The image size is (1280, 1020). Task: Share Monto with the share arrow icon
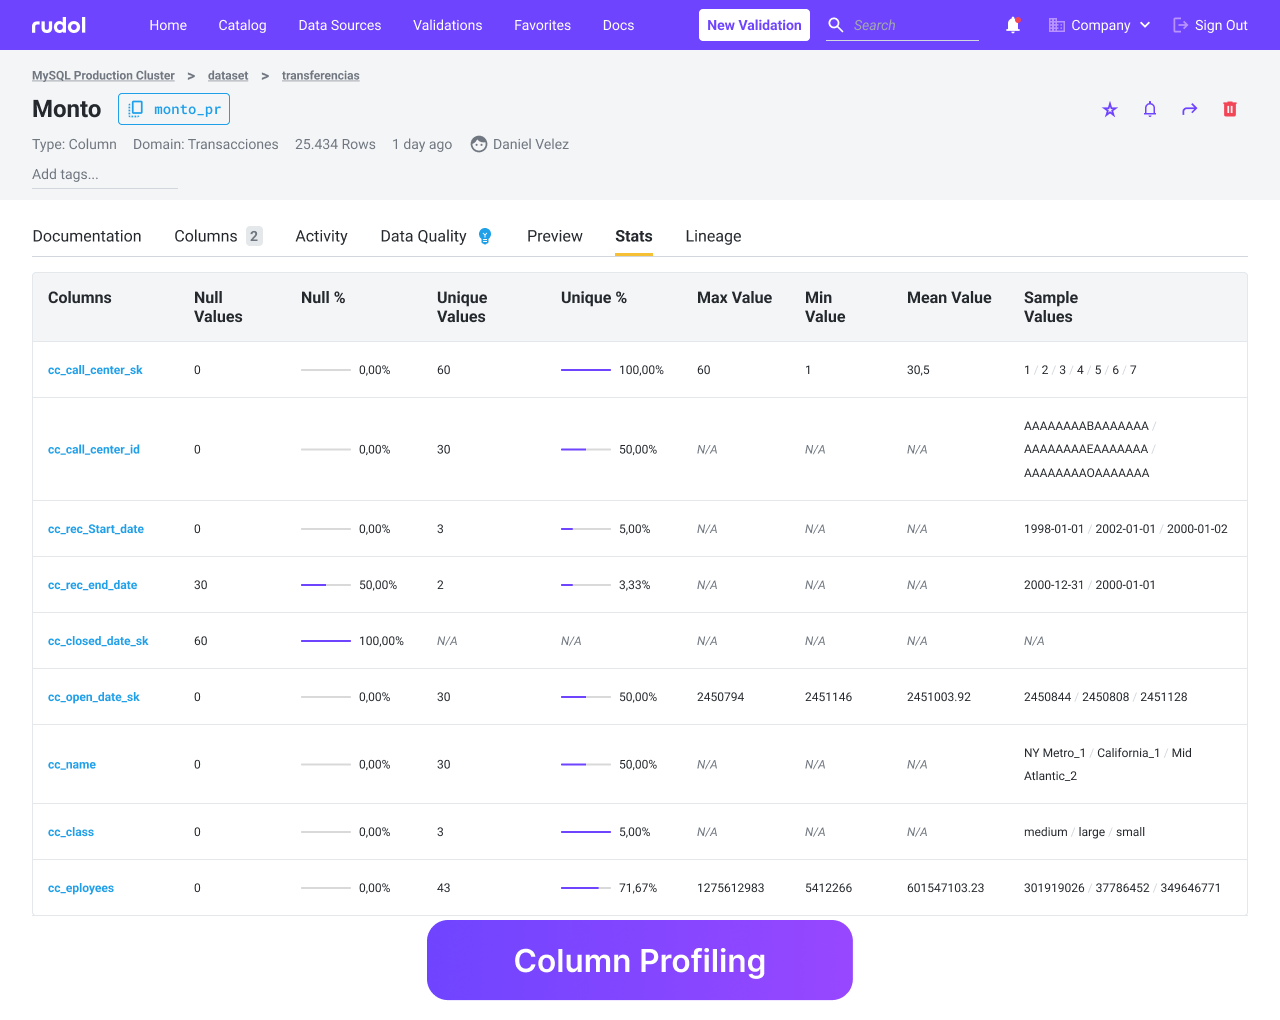coord(1189,109)
